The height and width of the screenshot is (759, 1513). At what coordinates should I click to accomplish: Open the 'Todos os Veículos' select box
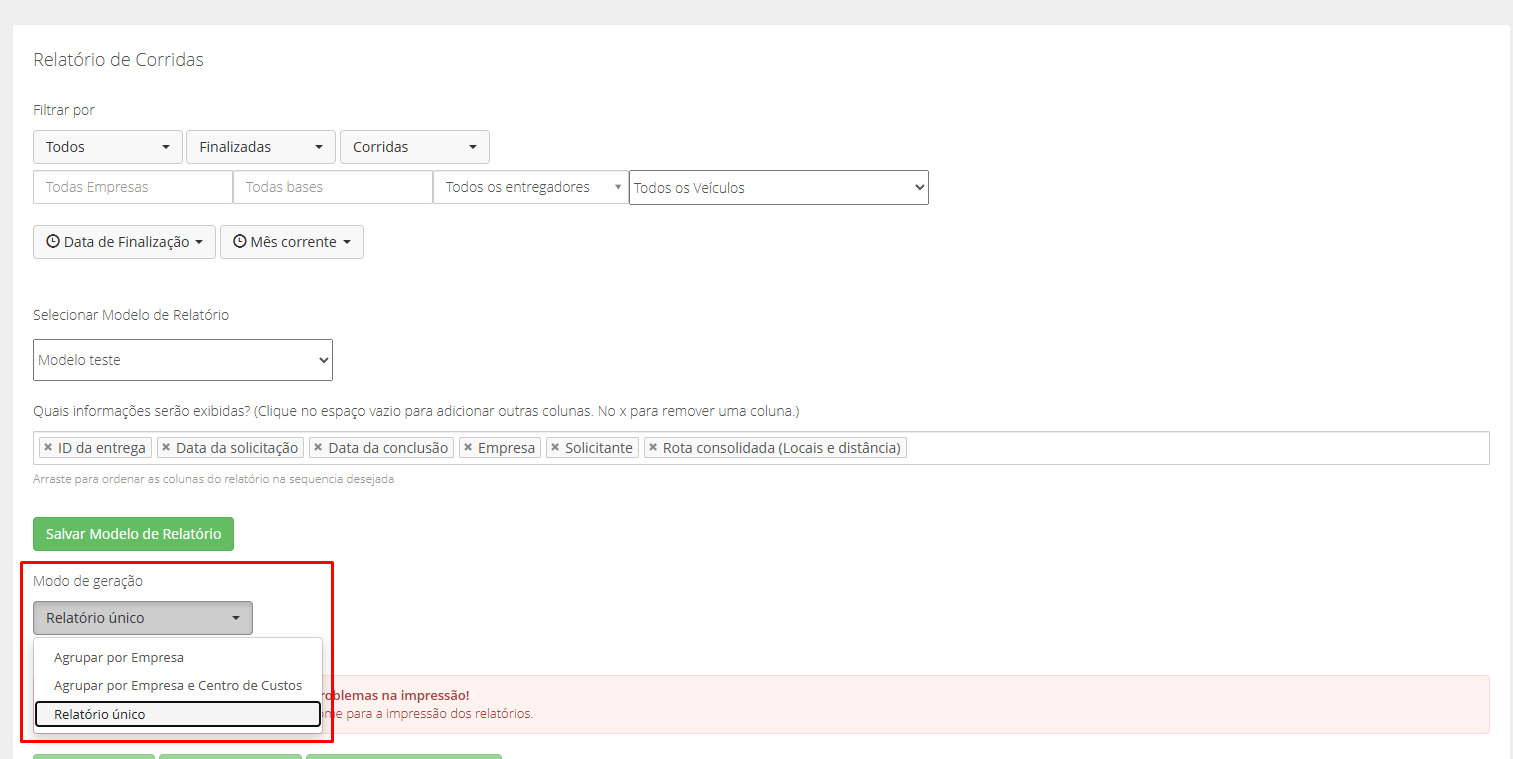coord(779,187)
